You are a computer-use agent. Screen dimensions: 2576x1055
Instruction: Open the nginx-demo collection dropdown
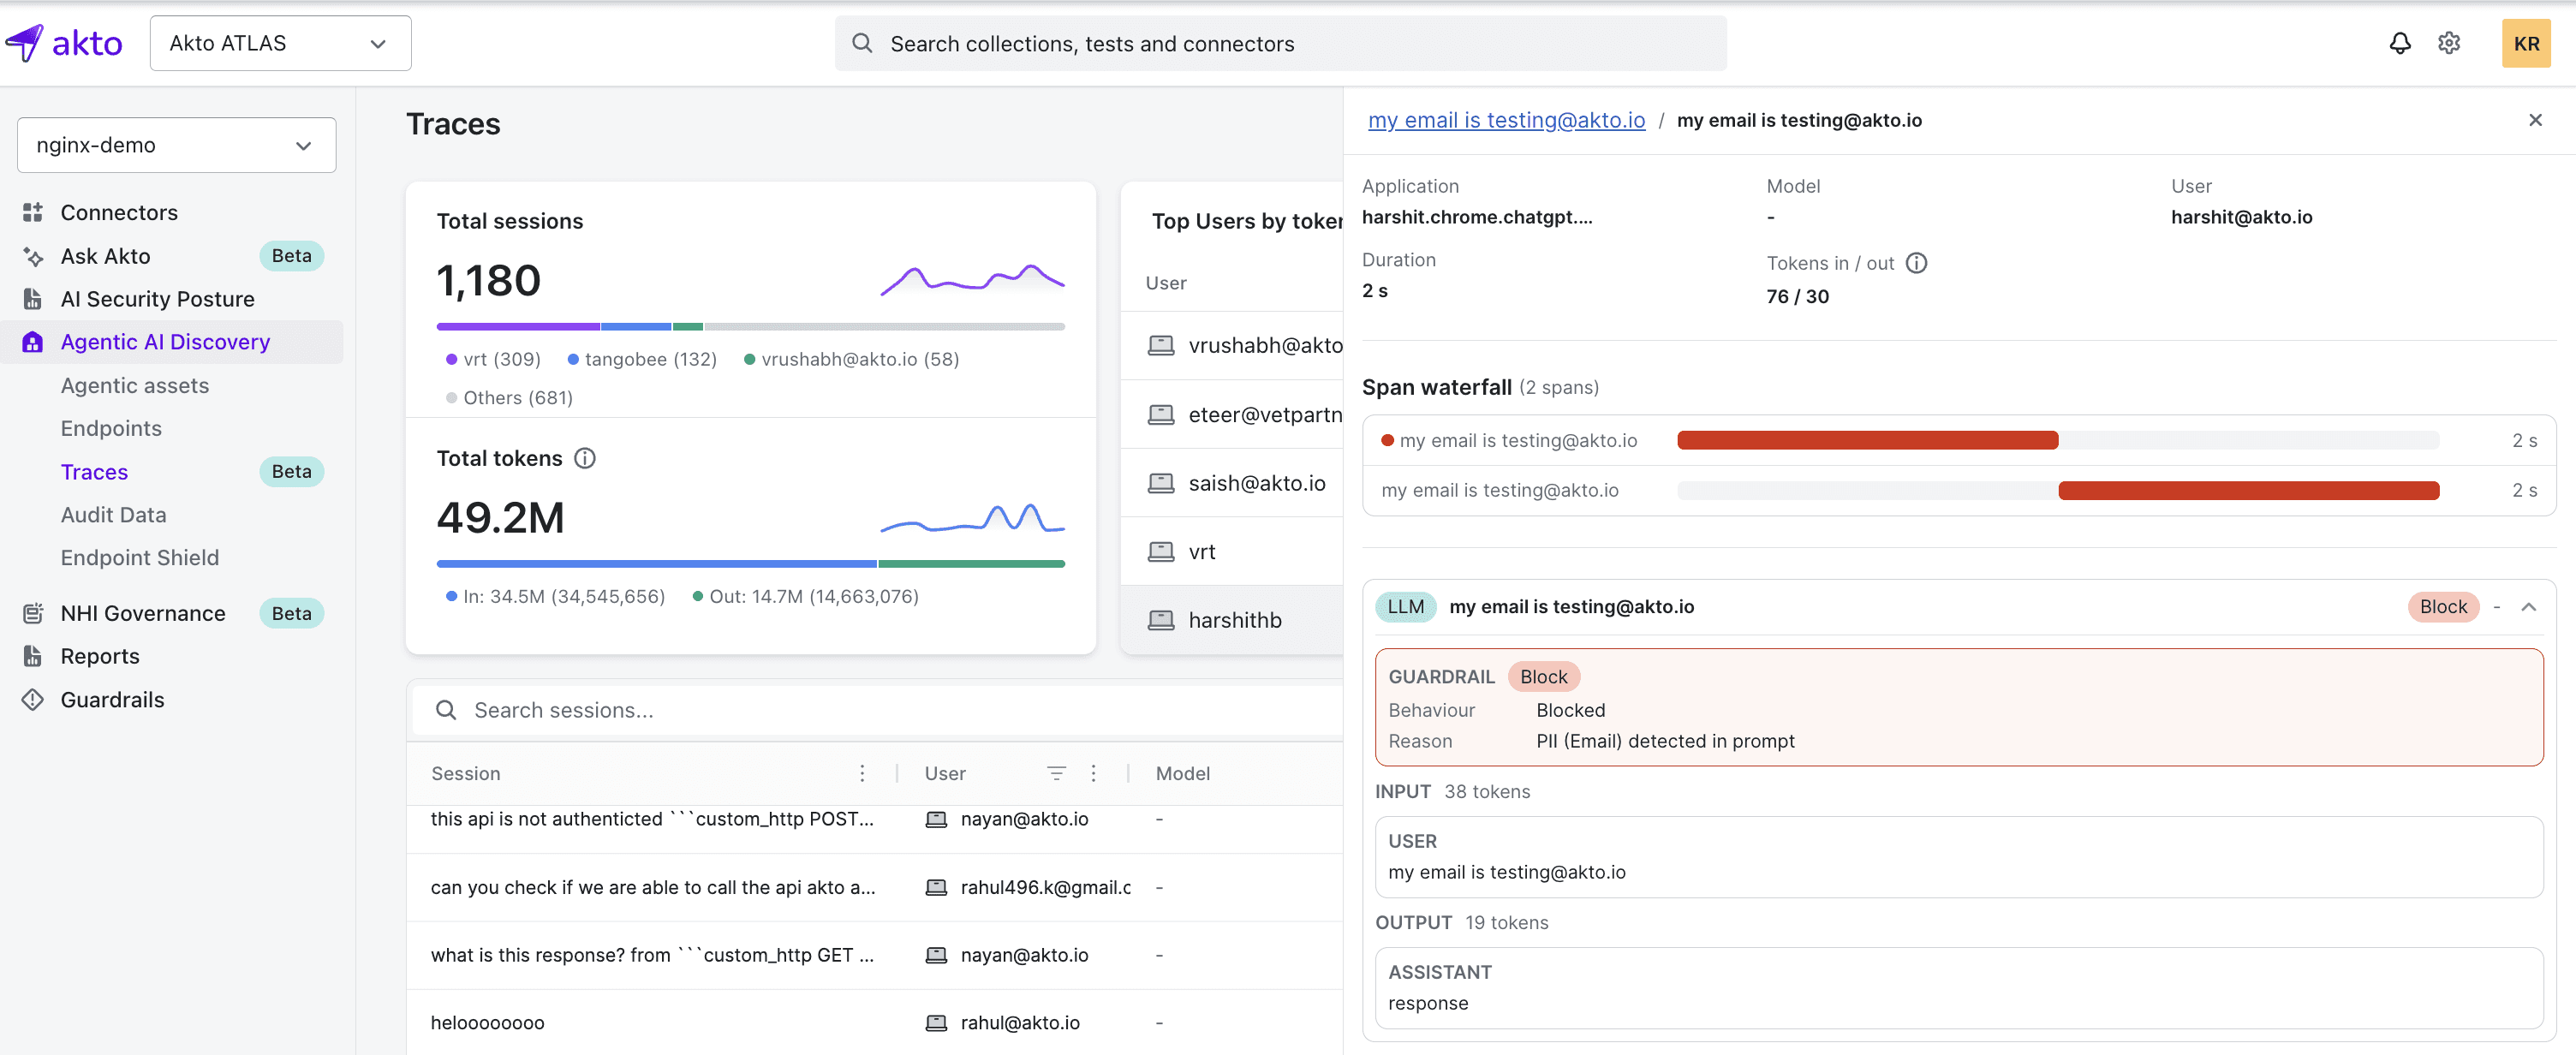(176, 145)
